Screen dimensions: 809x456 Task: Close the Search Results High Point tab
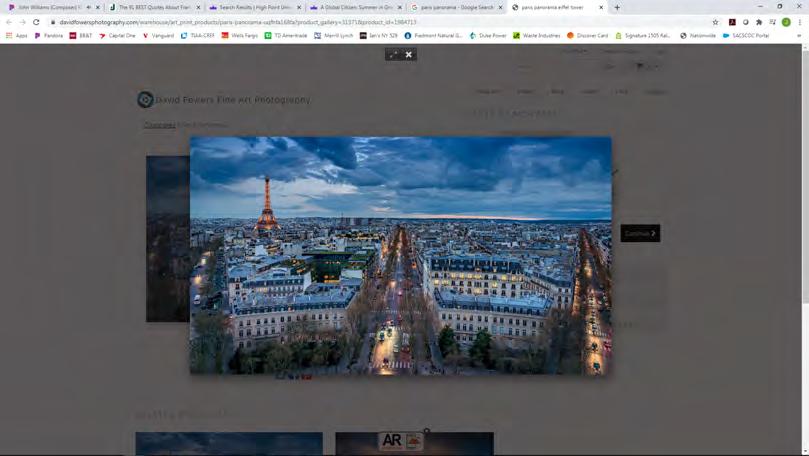pyautogui.click(x=299, y=7)
